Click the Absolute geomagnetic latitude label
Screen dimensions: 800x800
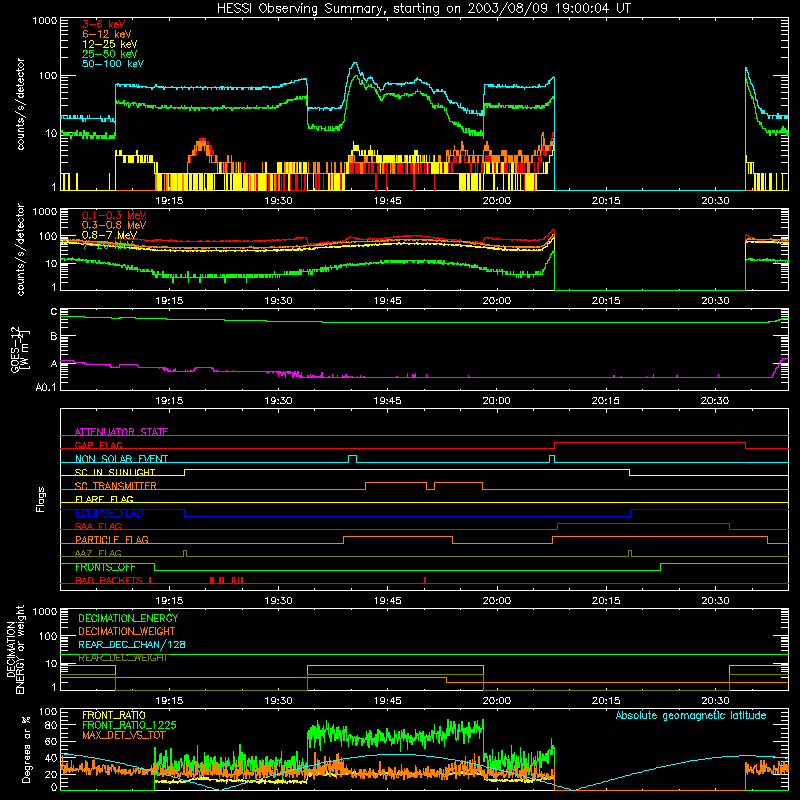point(691,715)
